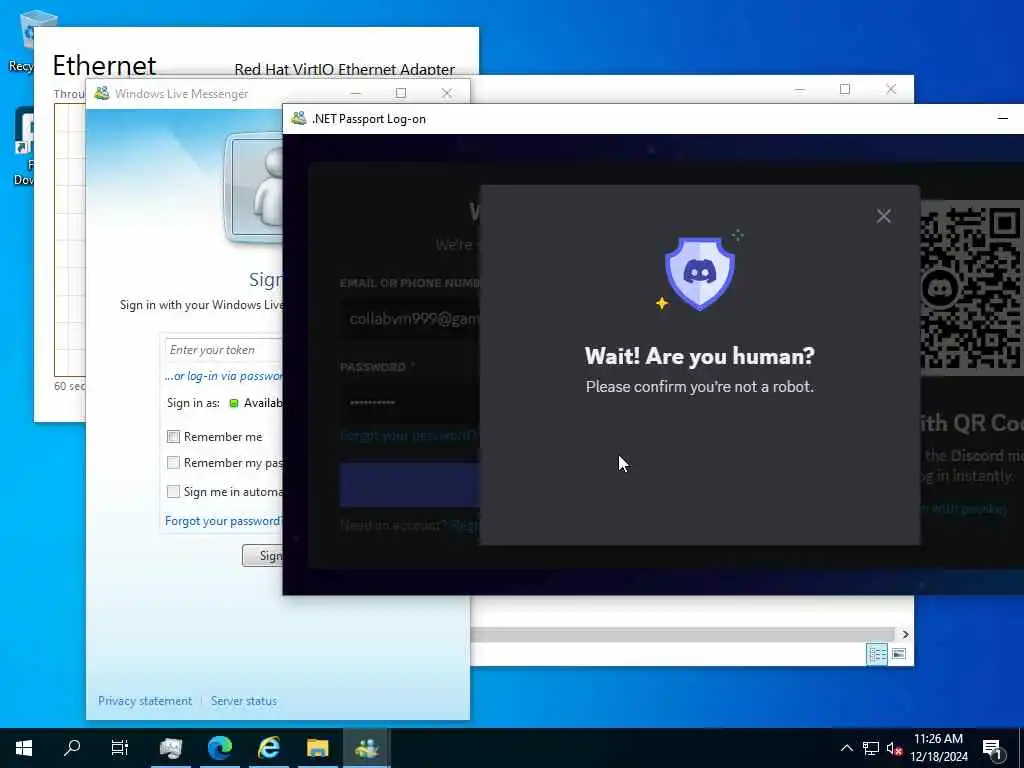Click the Discord 'Forgot your password?' link
Viewport: 1024px width, 768px height.
409,436
